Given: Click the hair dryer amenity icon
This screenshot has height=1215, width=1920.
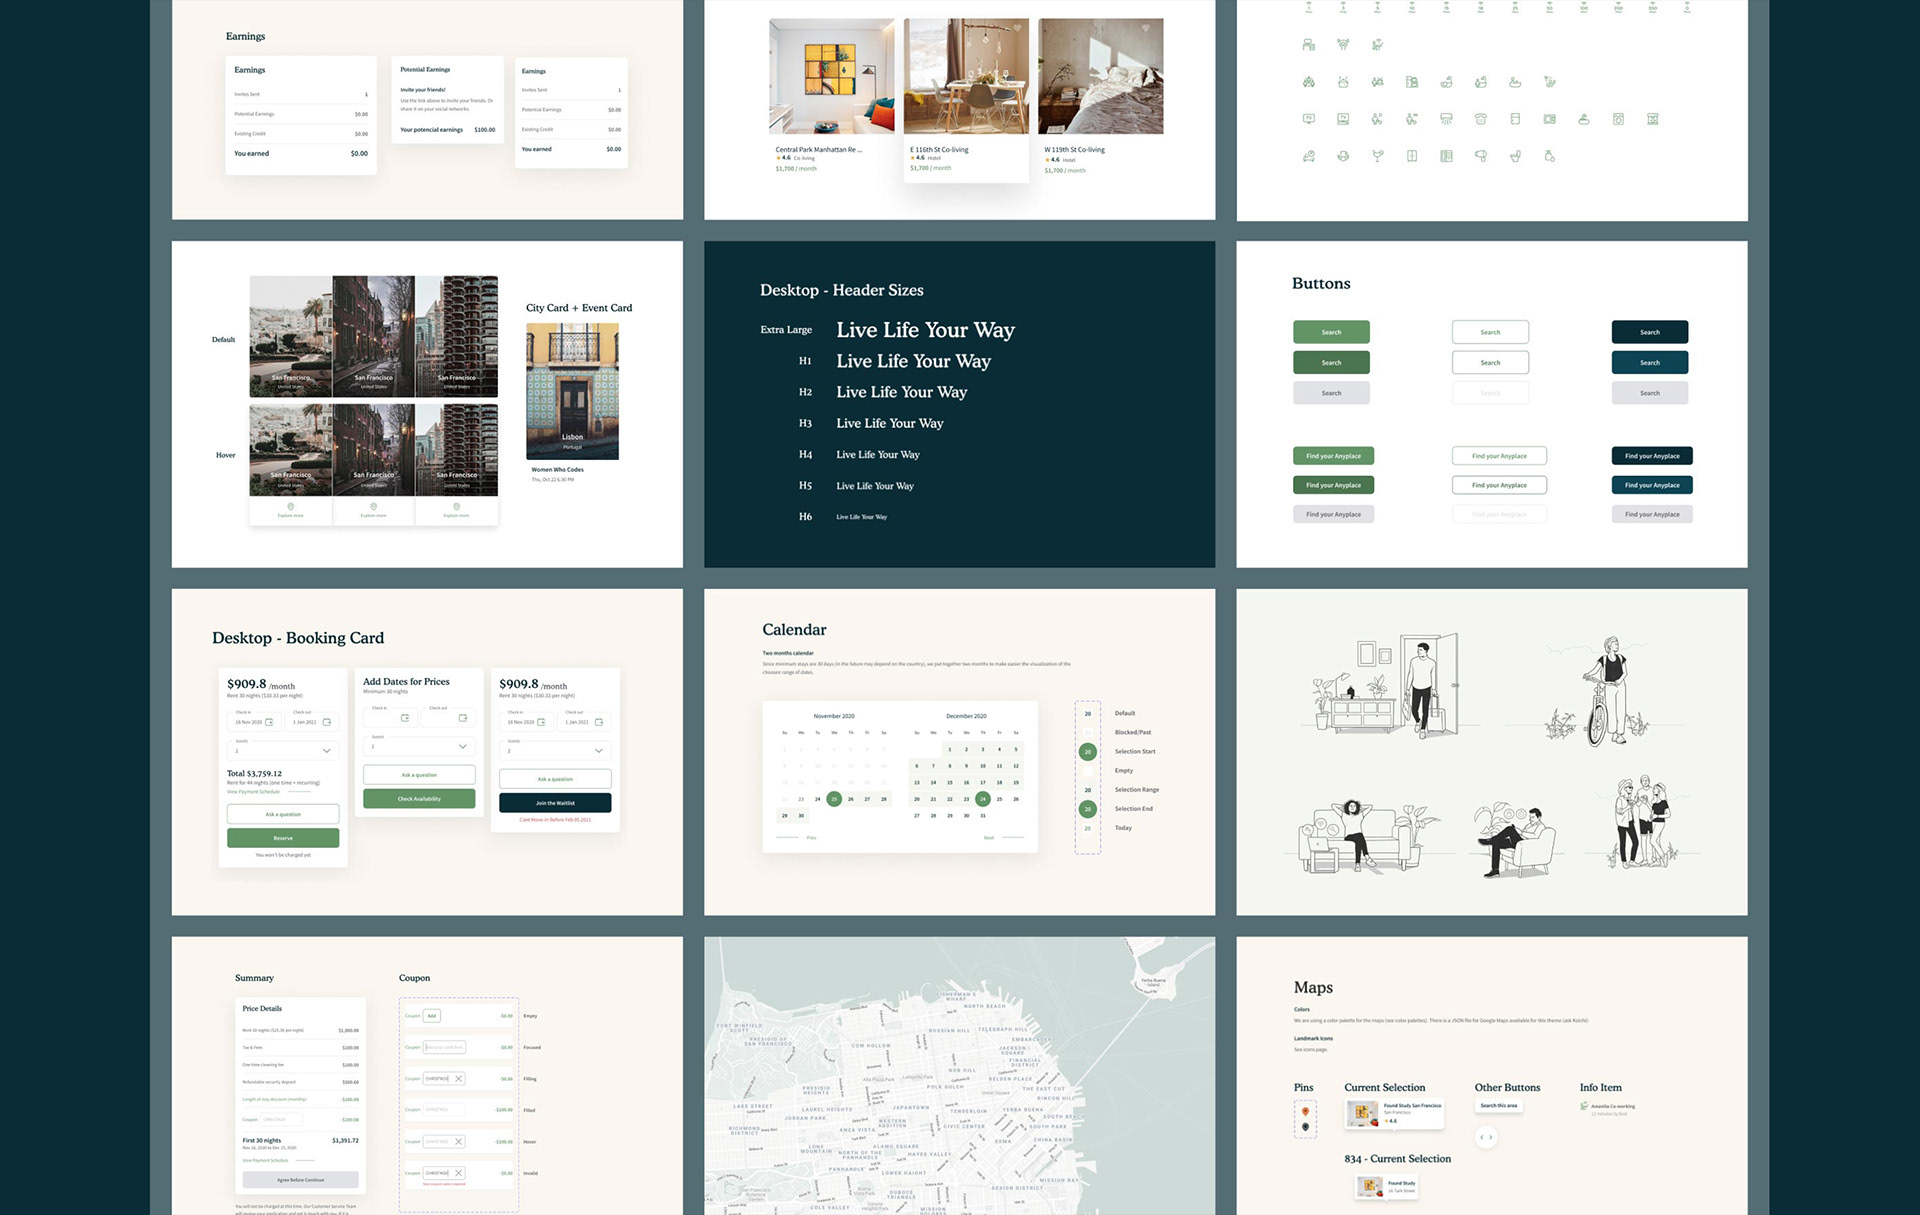Looking at the screenshot, I should point(1481,156).
